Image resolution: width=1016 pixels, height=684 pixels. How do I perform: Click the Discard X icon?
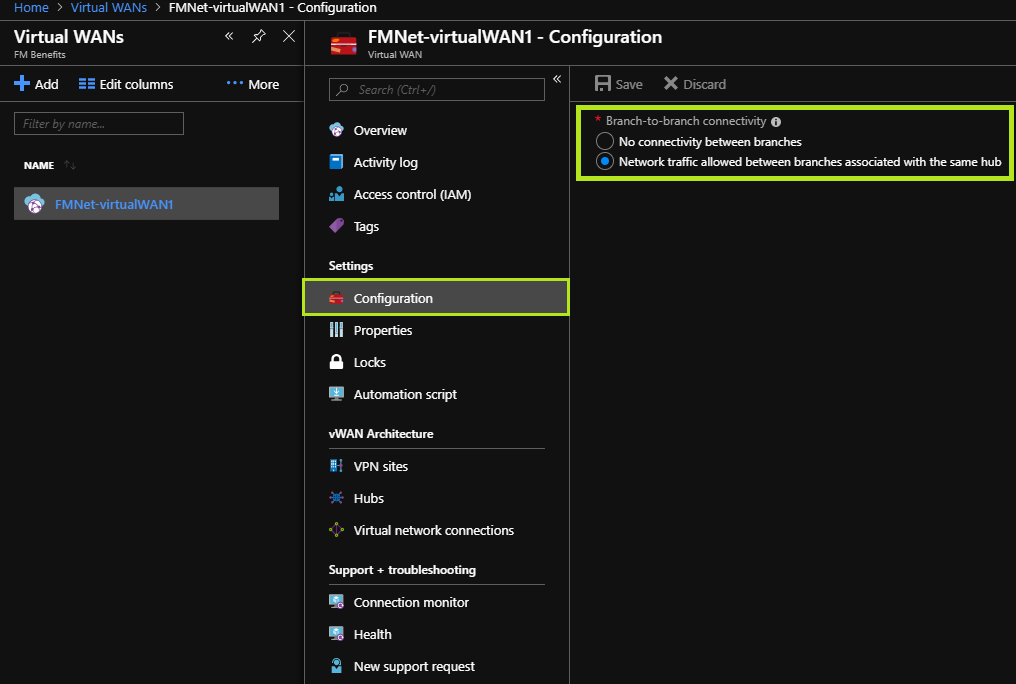pos(671,84)
